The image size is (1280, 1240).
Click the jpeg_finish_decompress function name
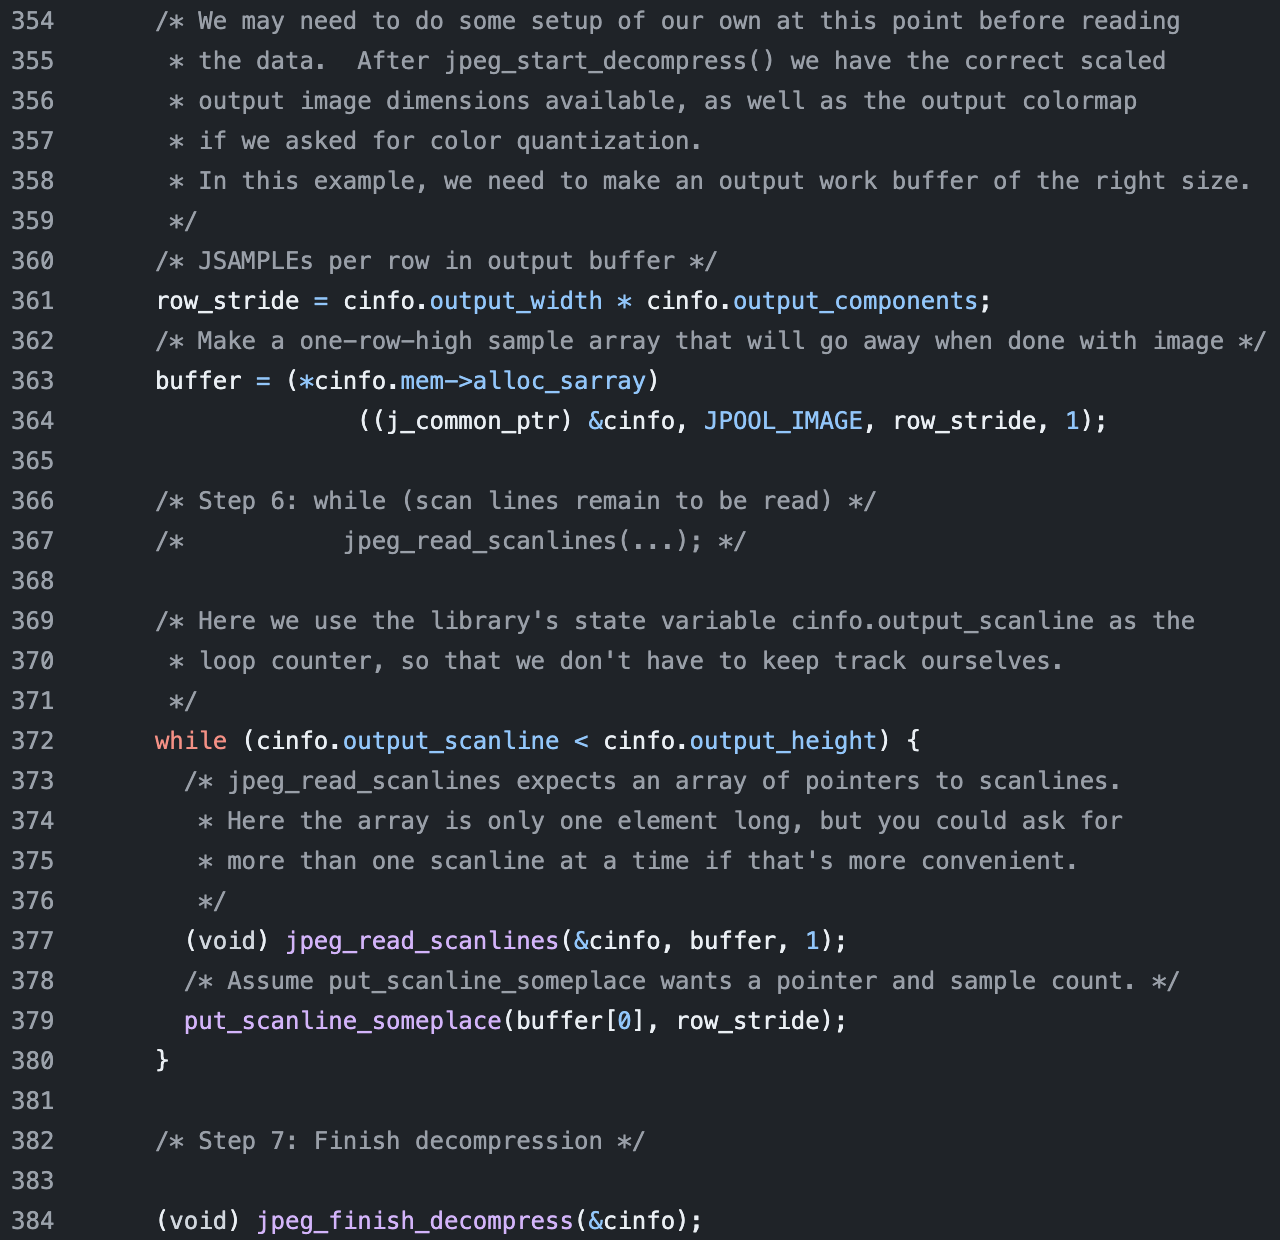tap(415, 1221)
